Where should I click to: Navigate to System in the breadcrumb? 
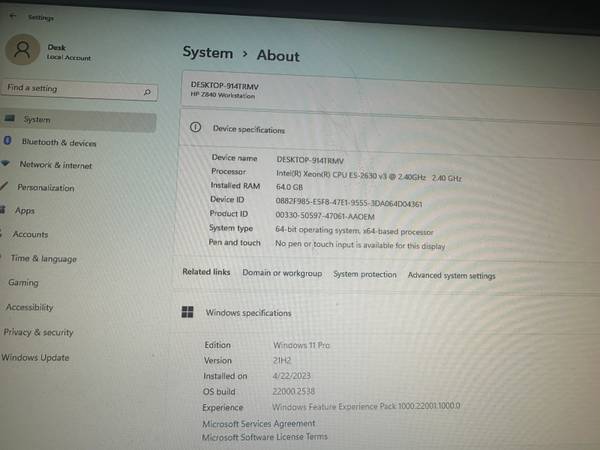[x=207, y=54]
